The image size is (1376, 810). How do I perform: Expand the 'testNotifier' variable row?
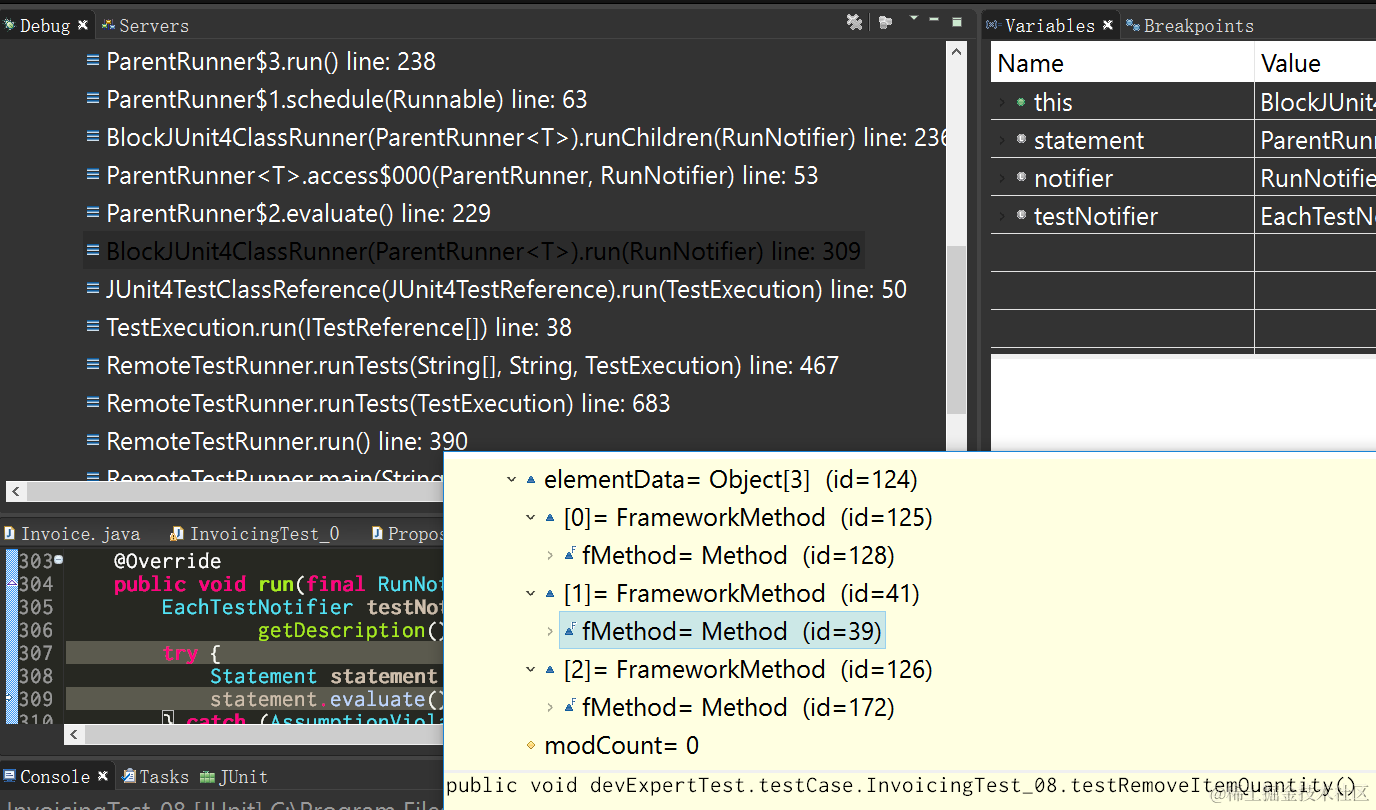pyautogui.click(x=1002, y=216)
